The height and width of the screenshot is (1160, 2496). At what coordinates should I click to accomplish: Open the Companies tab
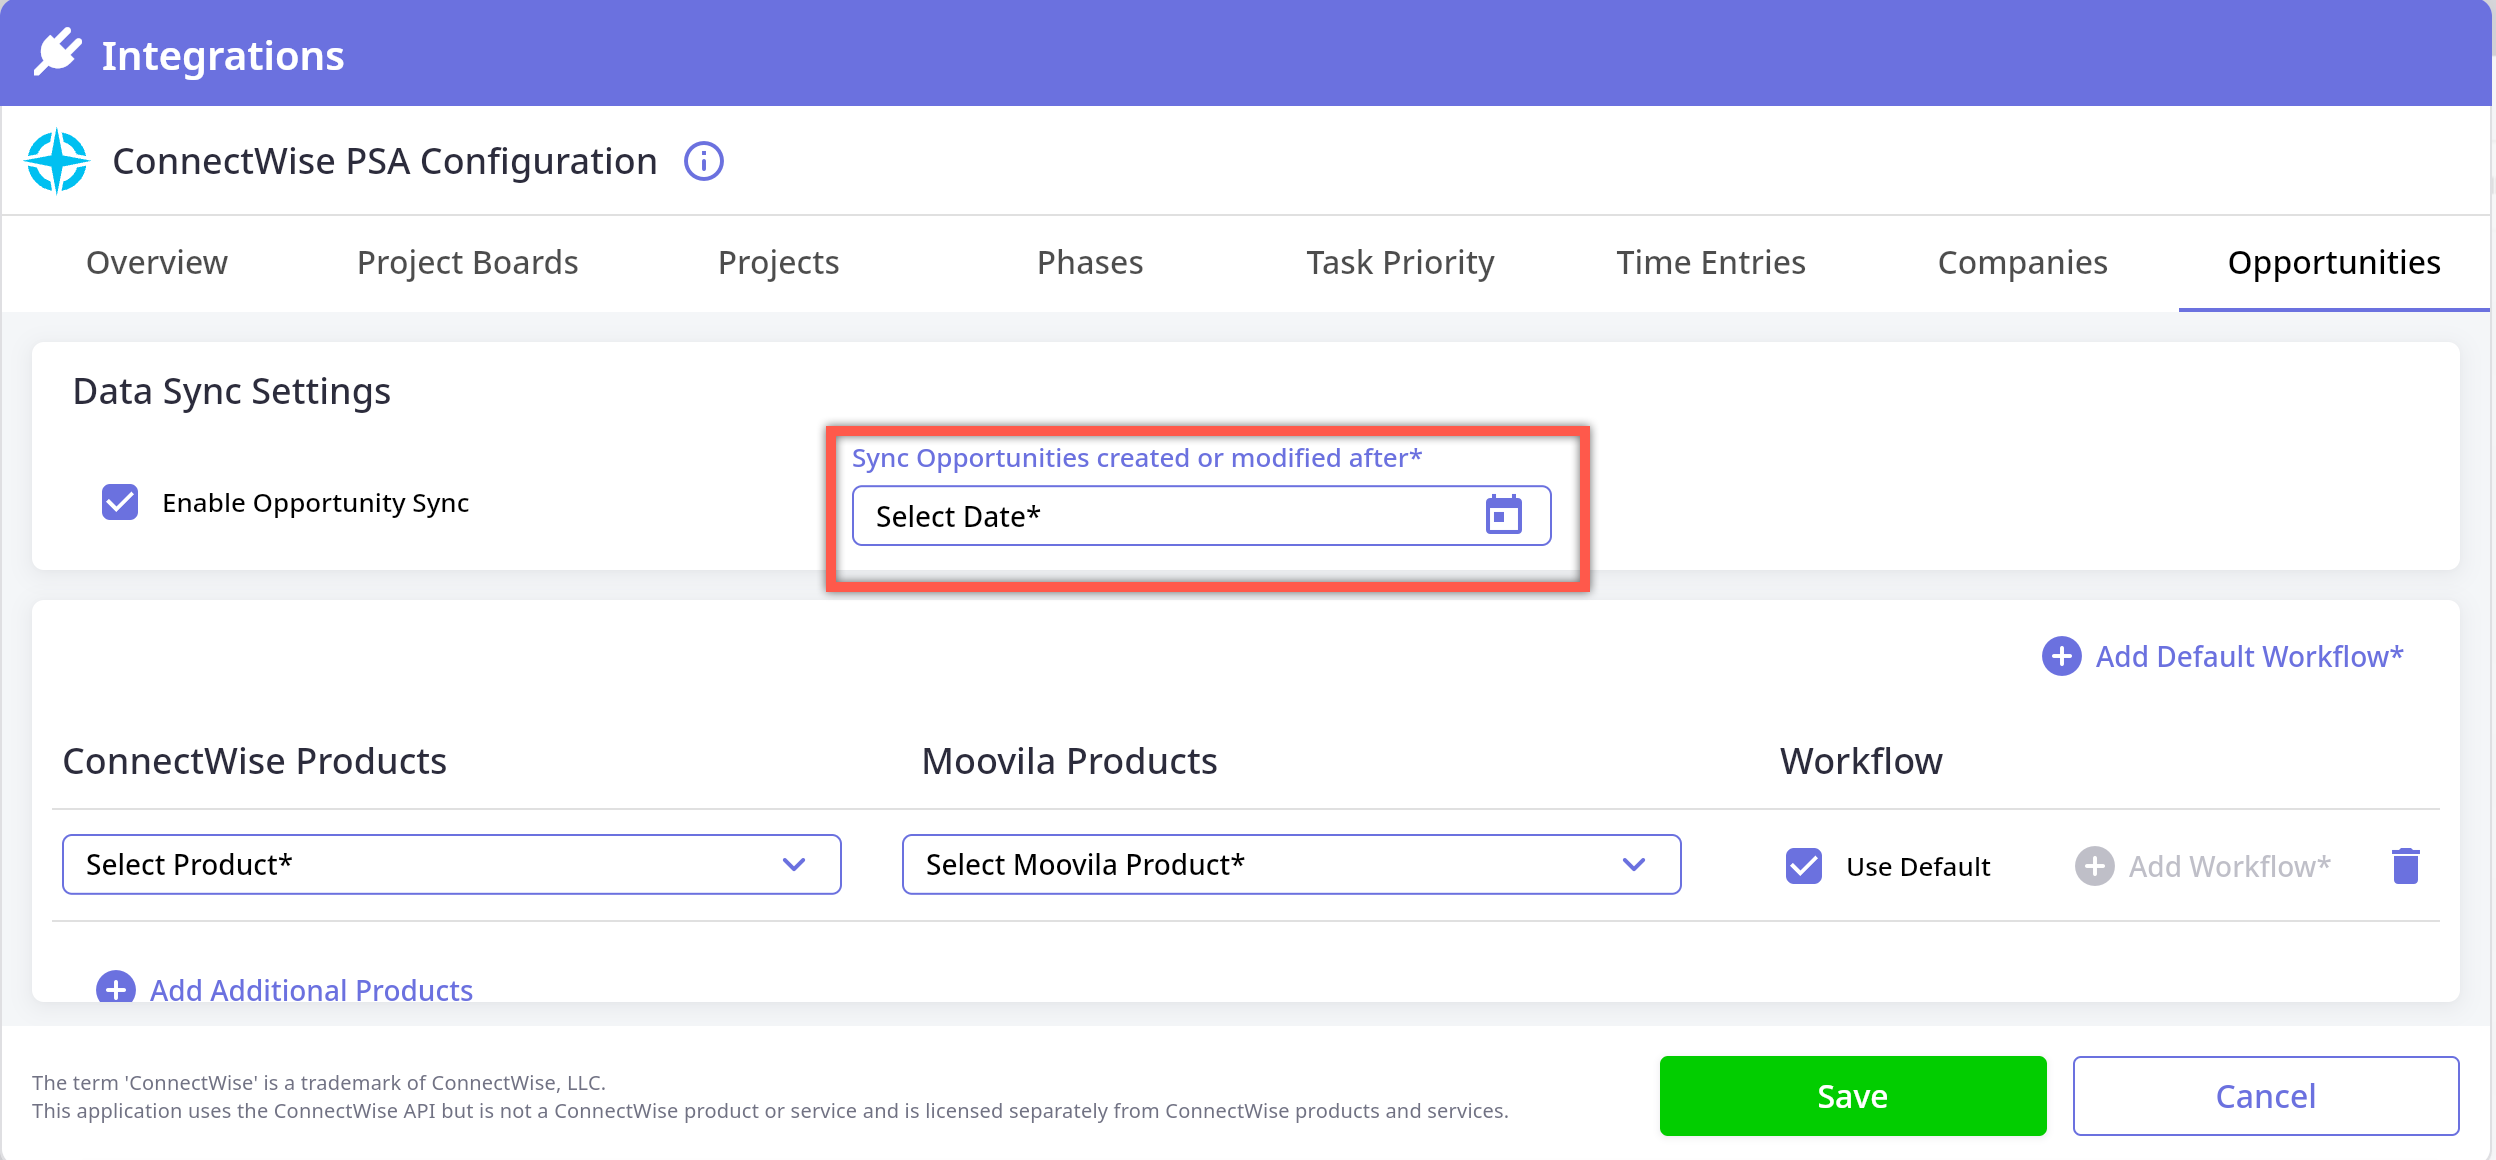click(x=2022, y=263)
